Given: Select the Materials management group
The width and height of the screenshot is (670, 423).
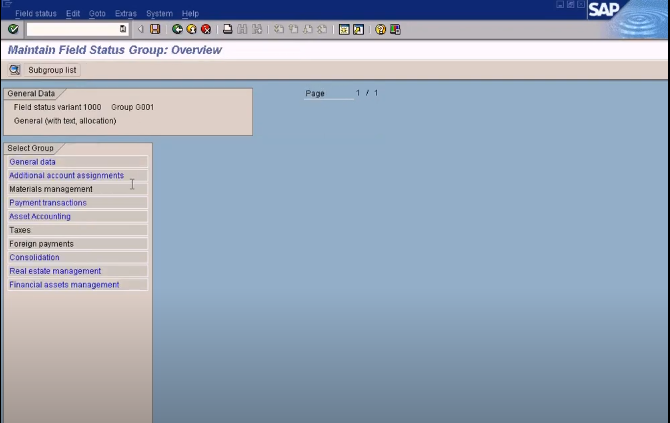Looking at the screenshot, I should pos(77,189).
